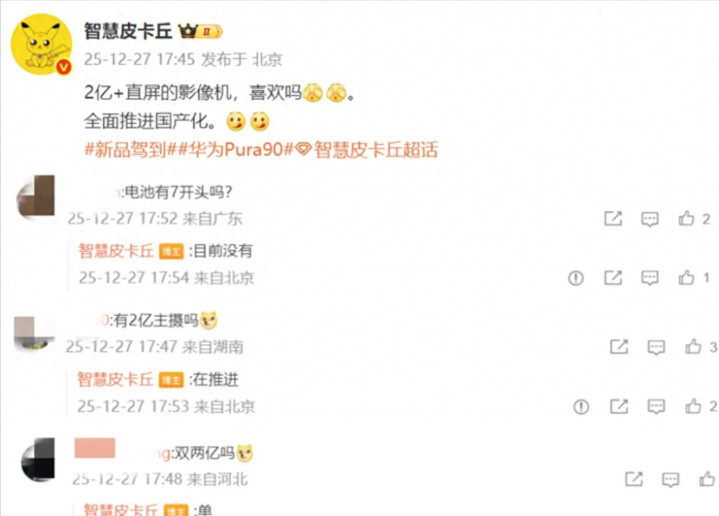Like the reply 目前没有
This screenshot has height=516, width=719.
click(x=686, y=277)
